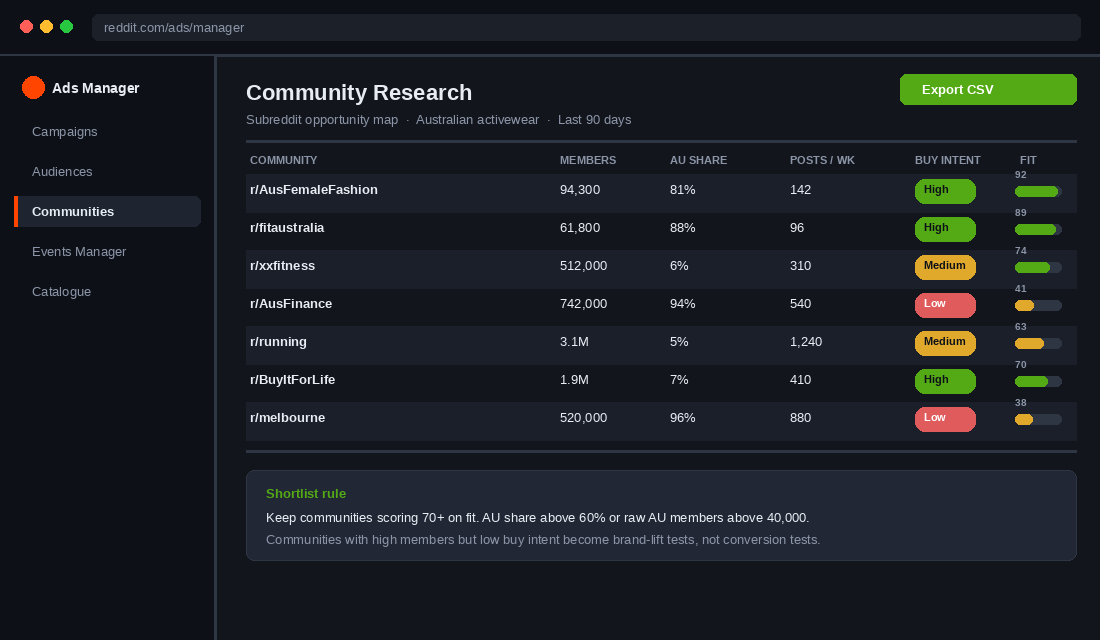Open the r/AusFemaleFashion community row

661,193
